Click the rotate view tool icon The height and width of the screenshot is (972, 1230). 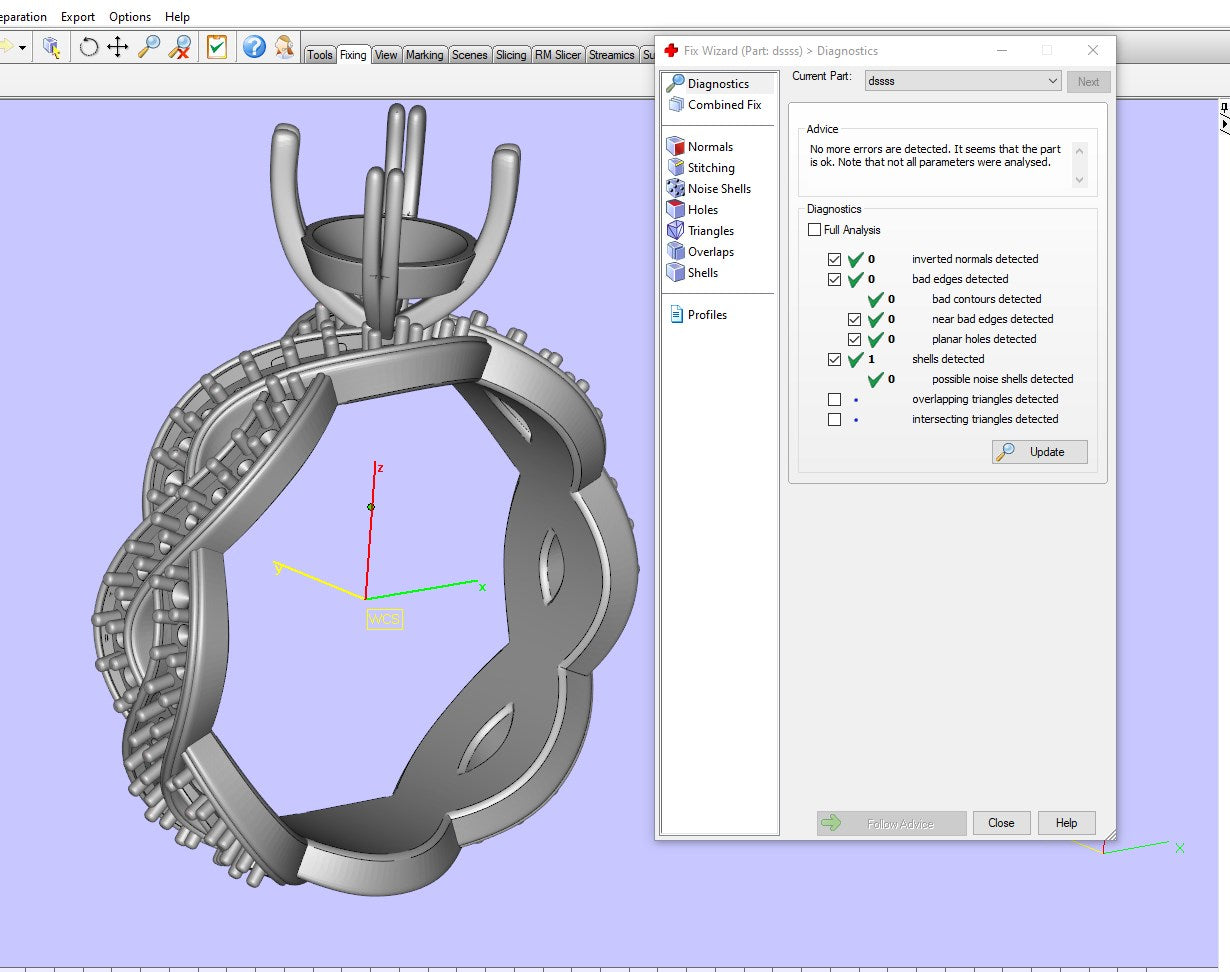(x=89, y=46)
